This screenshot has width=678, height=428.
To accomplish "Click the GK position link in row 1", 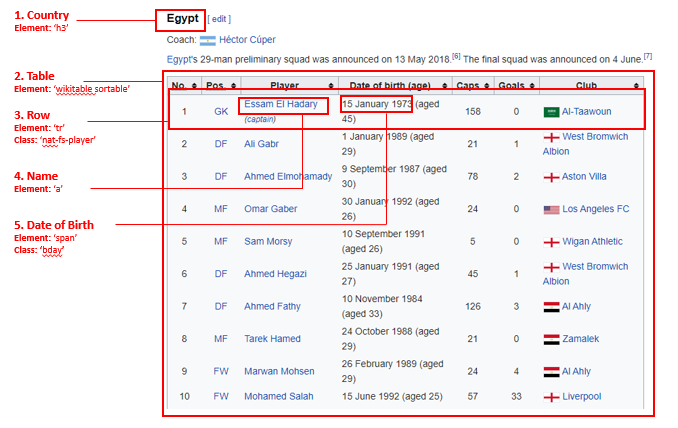I will [x=221, y=112].
